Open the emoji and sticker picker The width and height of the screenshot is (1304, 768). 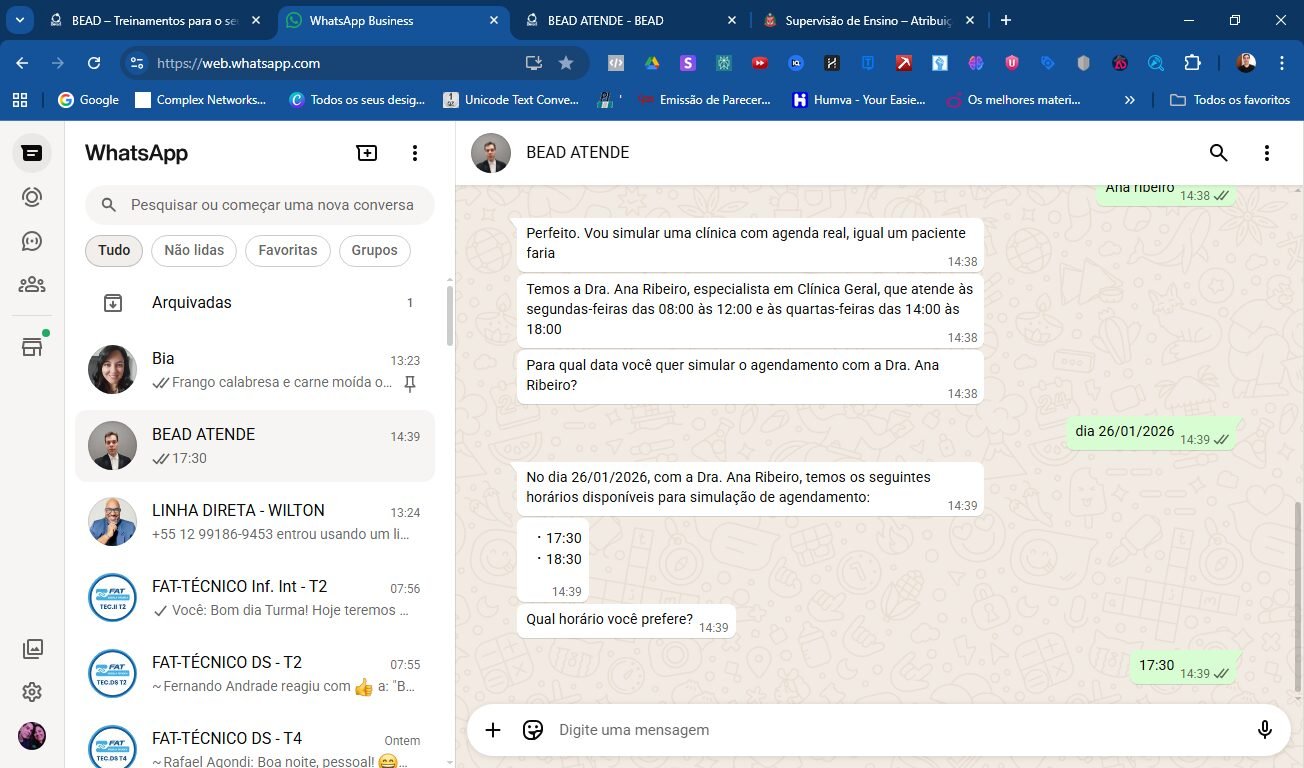click(533, 730)
